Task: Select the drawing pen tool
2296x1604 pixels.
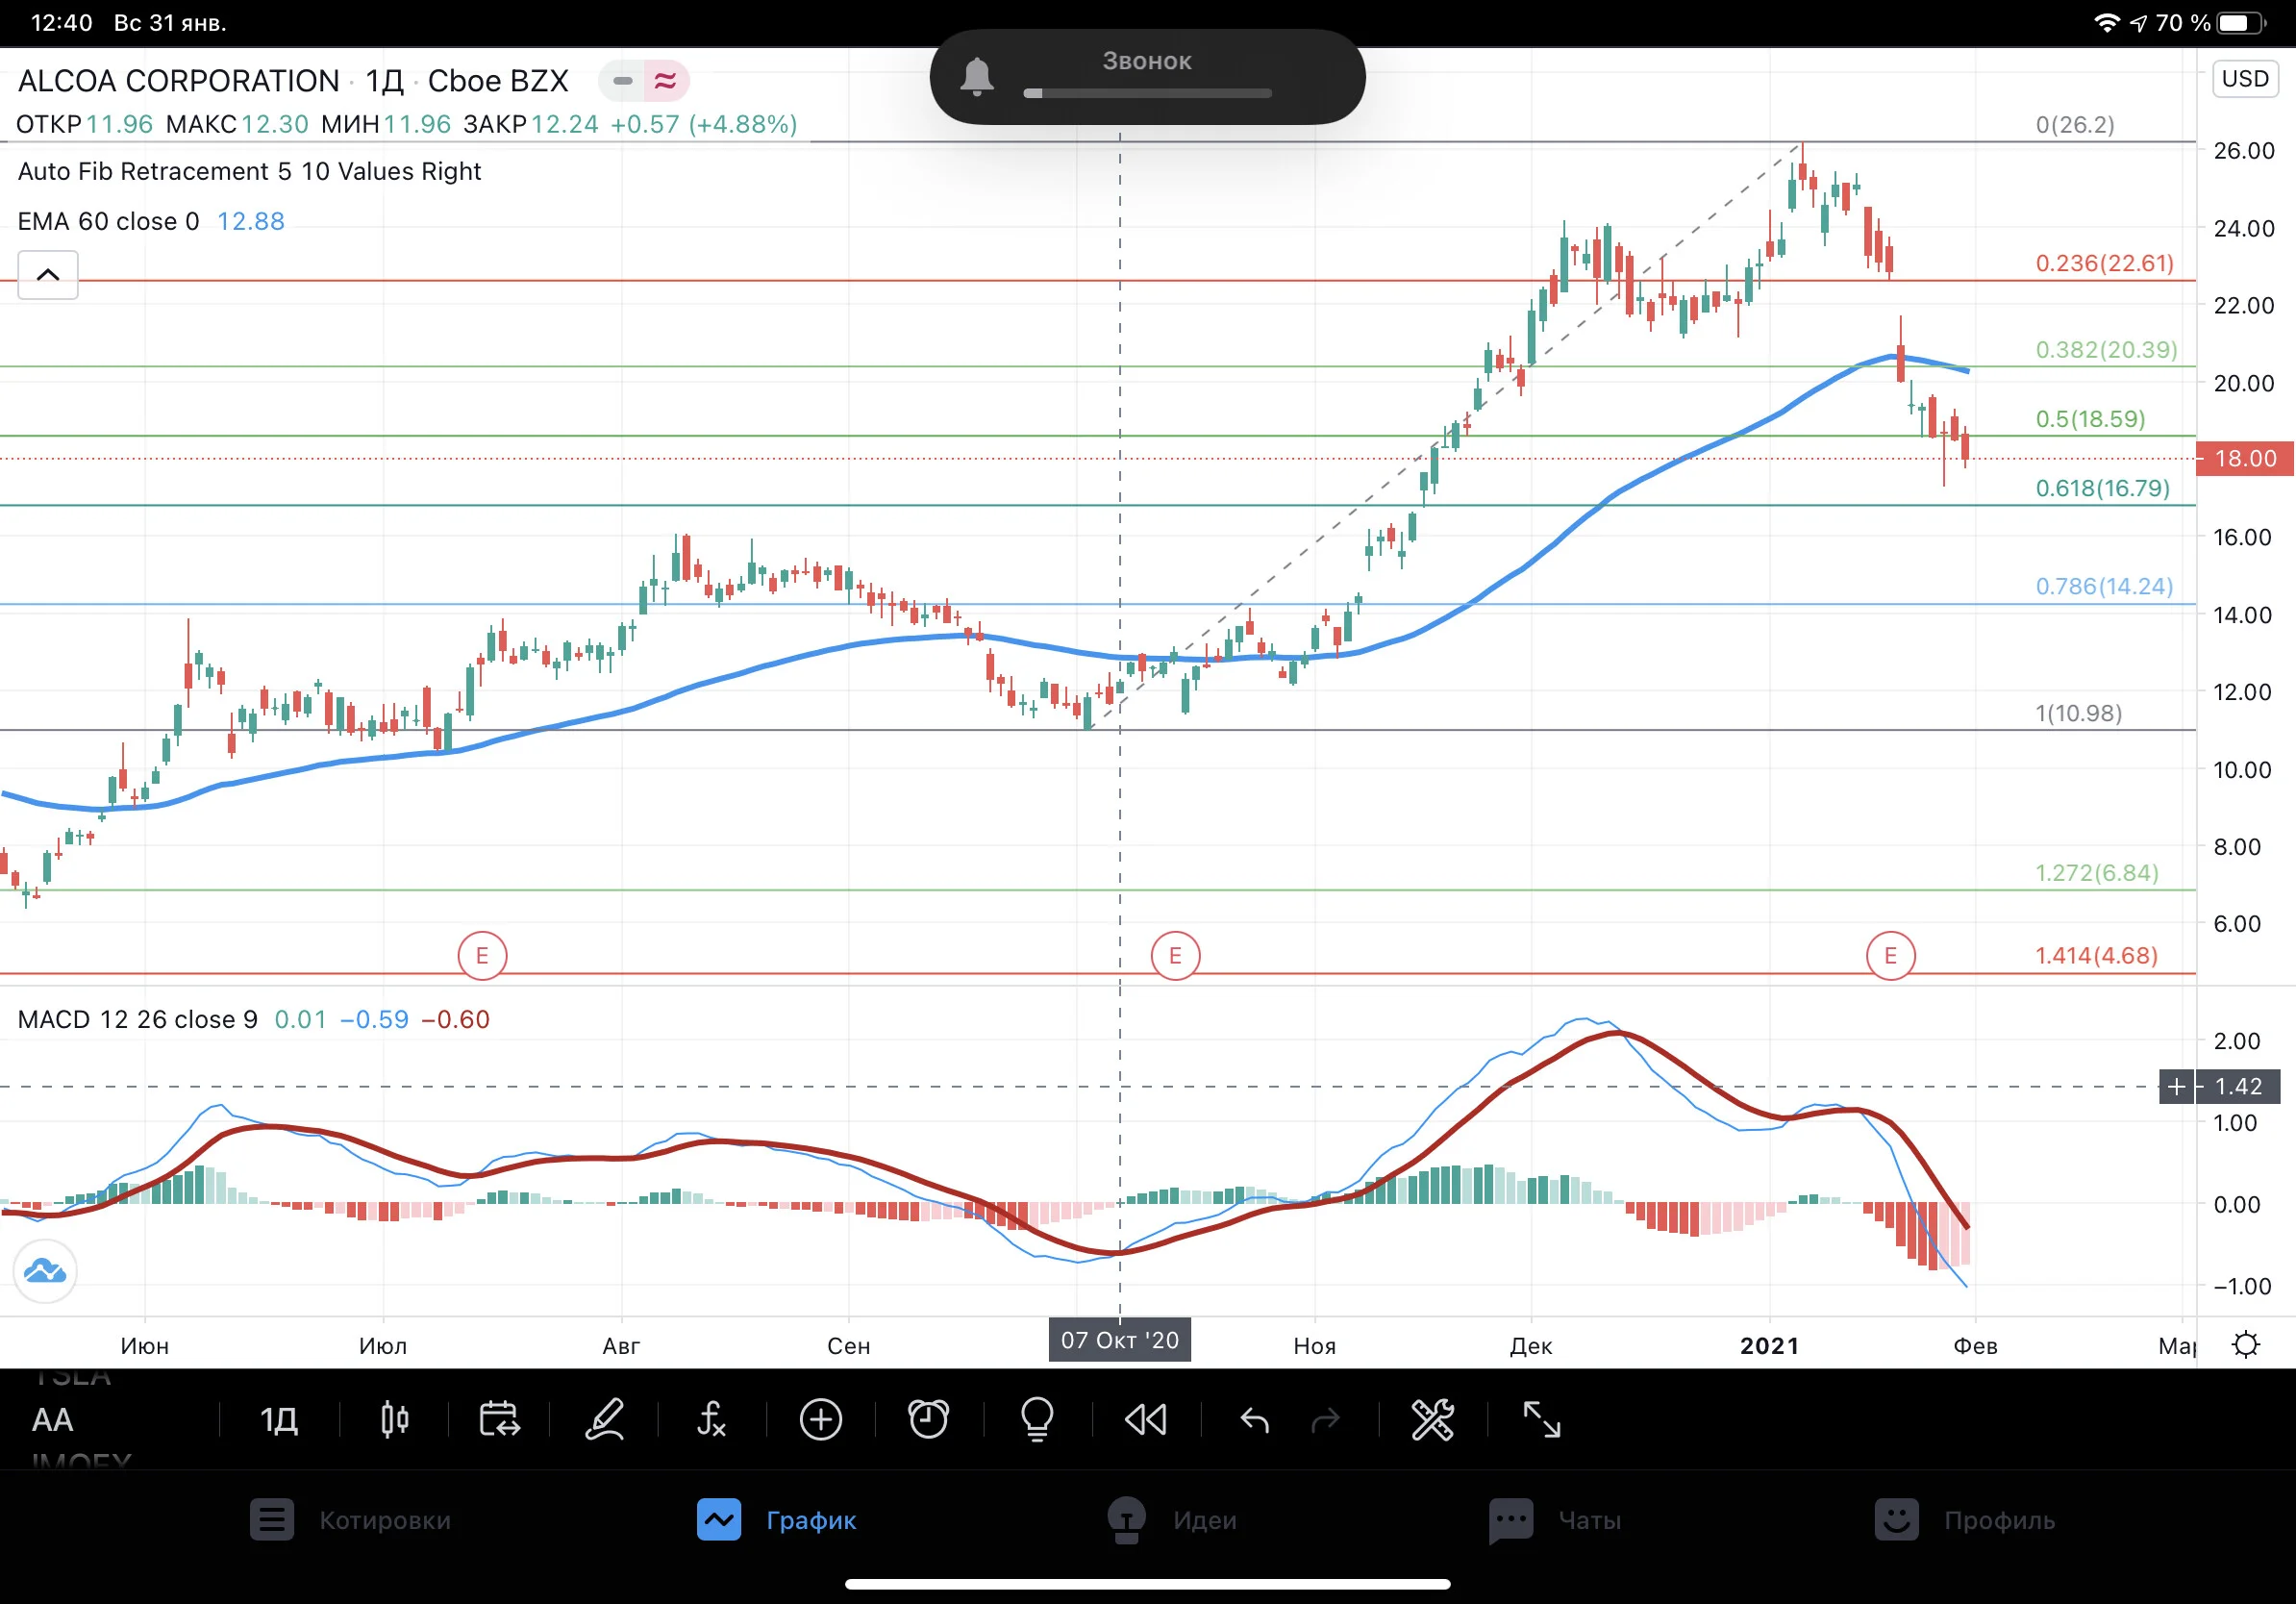Action: 605,1419
